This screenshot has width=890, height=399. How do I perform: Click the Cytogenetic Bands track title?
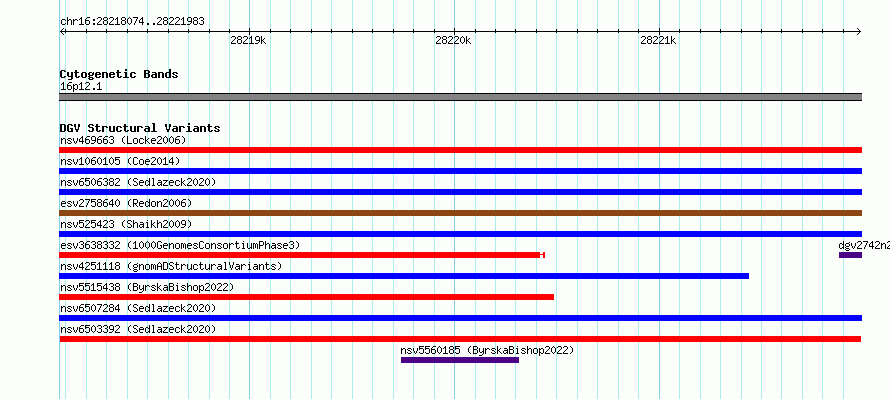pos(119,74)
